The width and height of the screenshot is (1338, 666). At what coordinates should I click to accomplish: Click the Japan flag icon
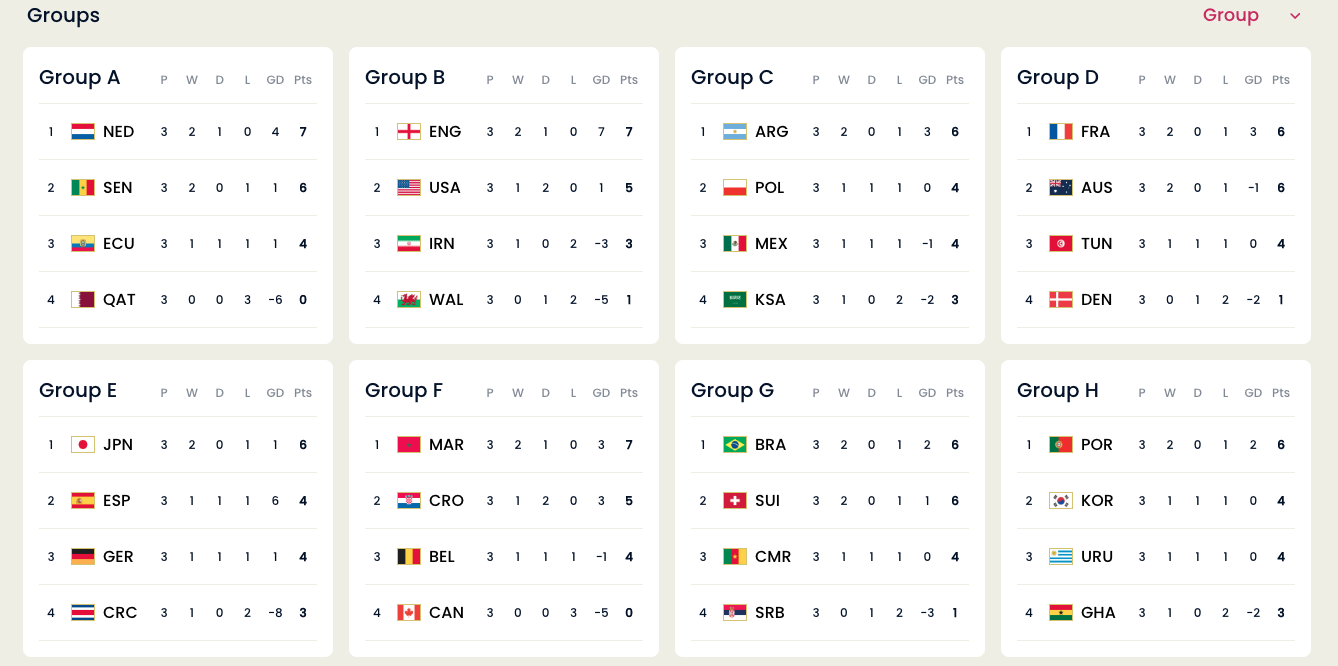point(83,445)
